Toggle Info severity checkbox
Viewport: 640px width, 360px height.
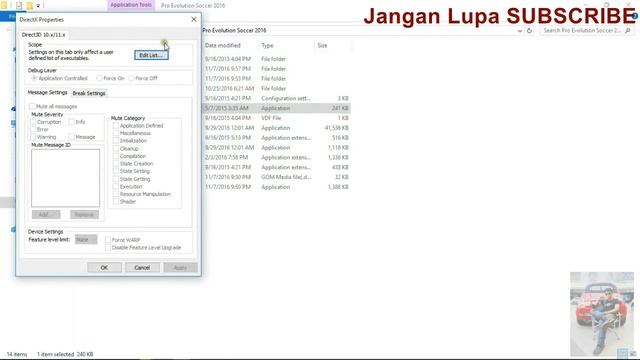71,122
